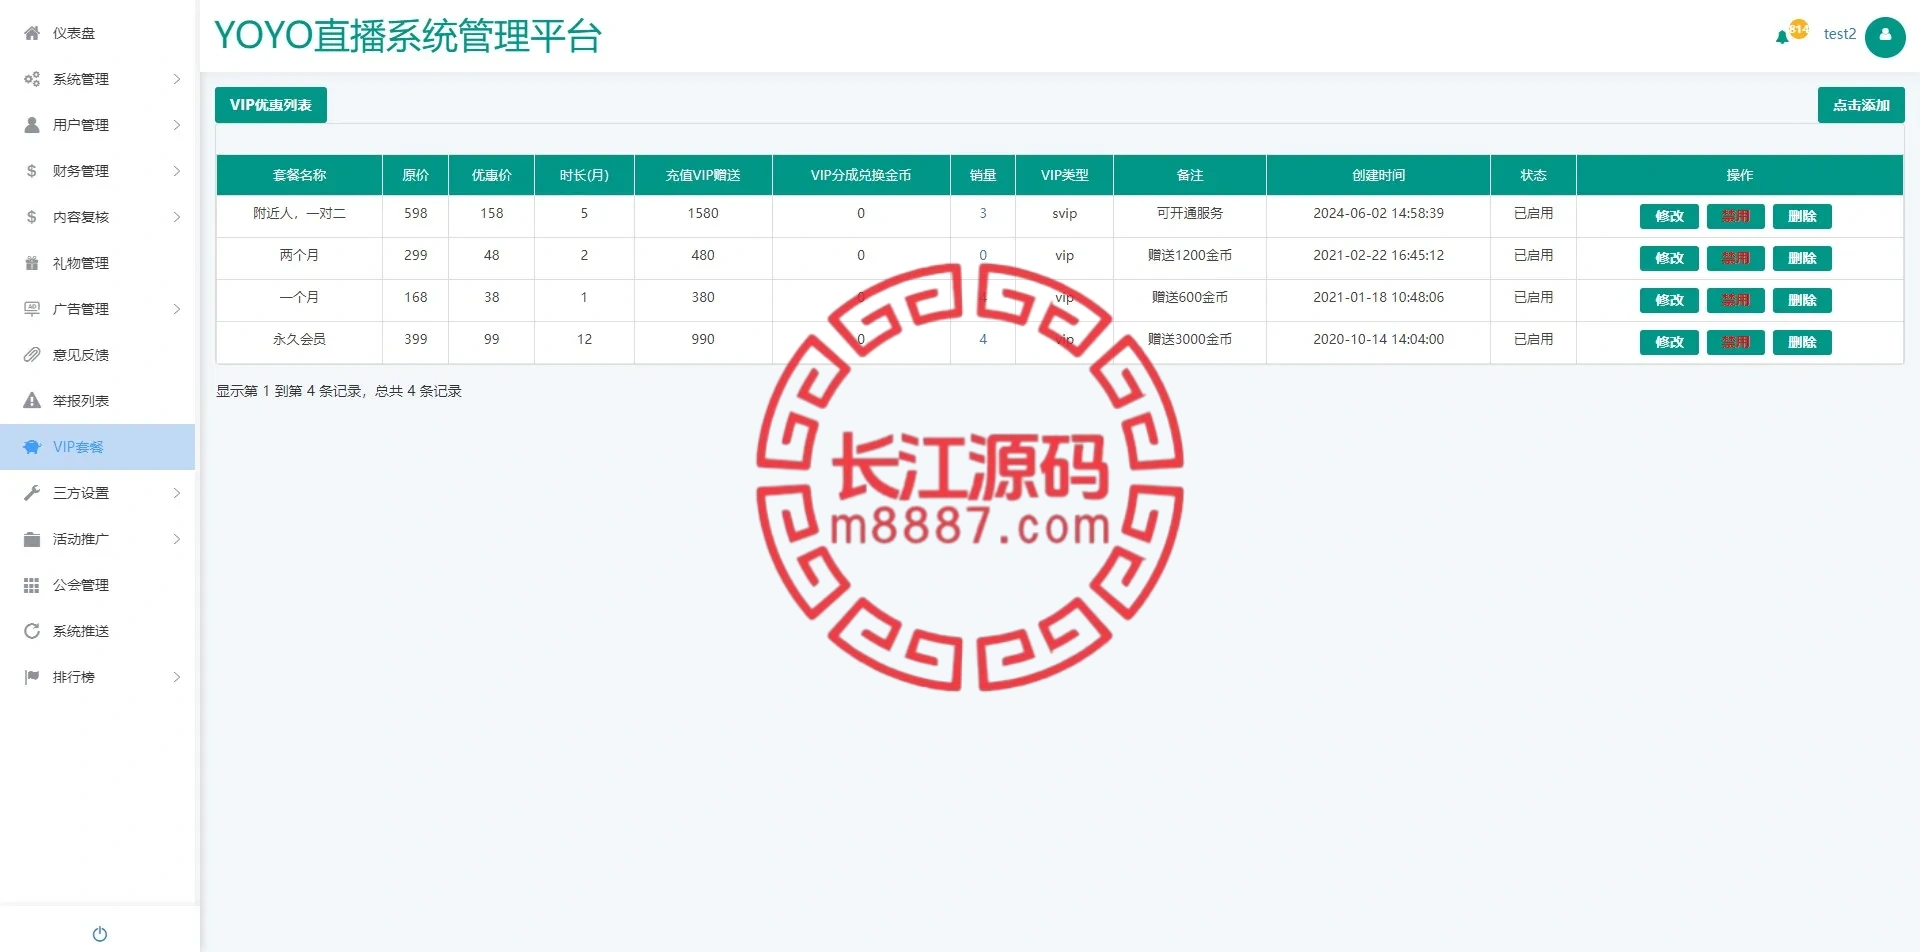Expand the 用户管理 submenu arrow
The image size is (1920, 952).
coord(177,125)
